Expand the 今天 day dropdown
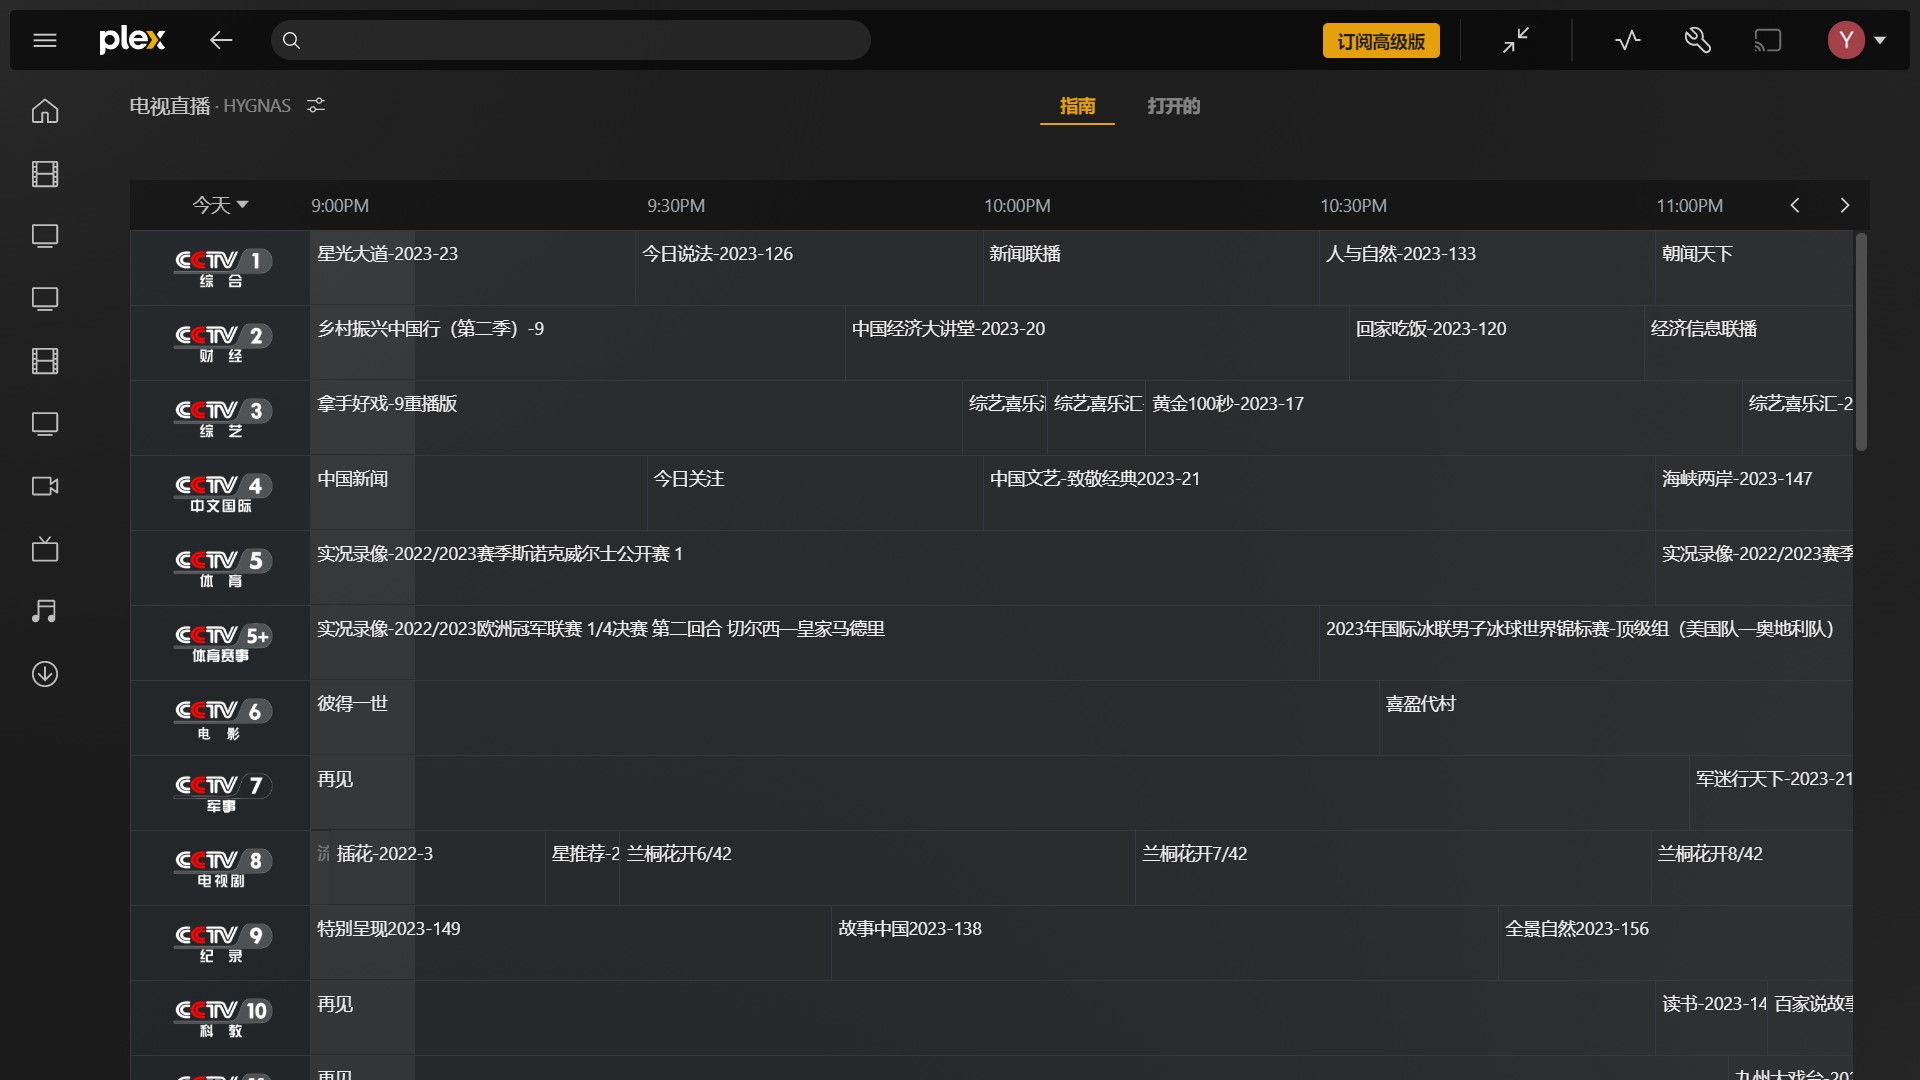Viewport: 1920px width, 1080px height. pos(220,205)
